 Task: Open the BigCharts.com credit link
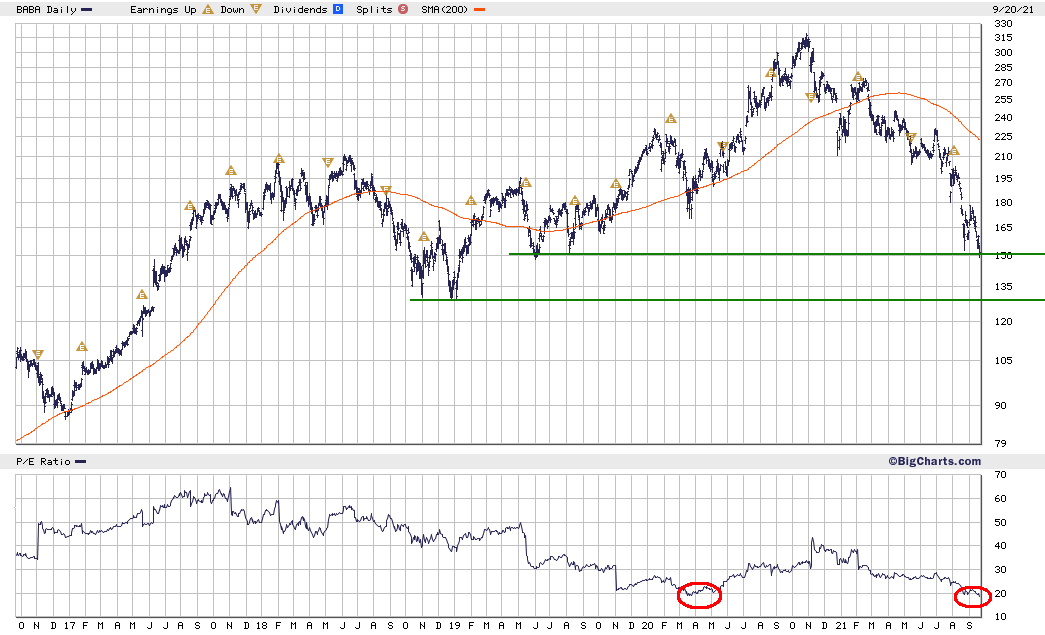[934, 461]
